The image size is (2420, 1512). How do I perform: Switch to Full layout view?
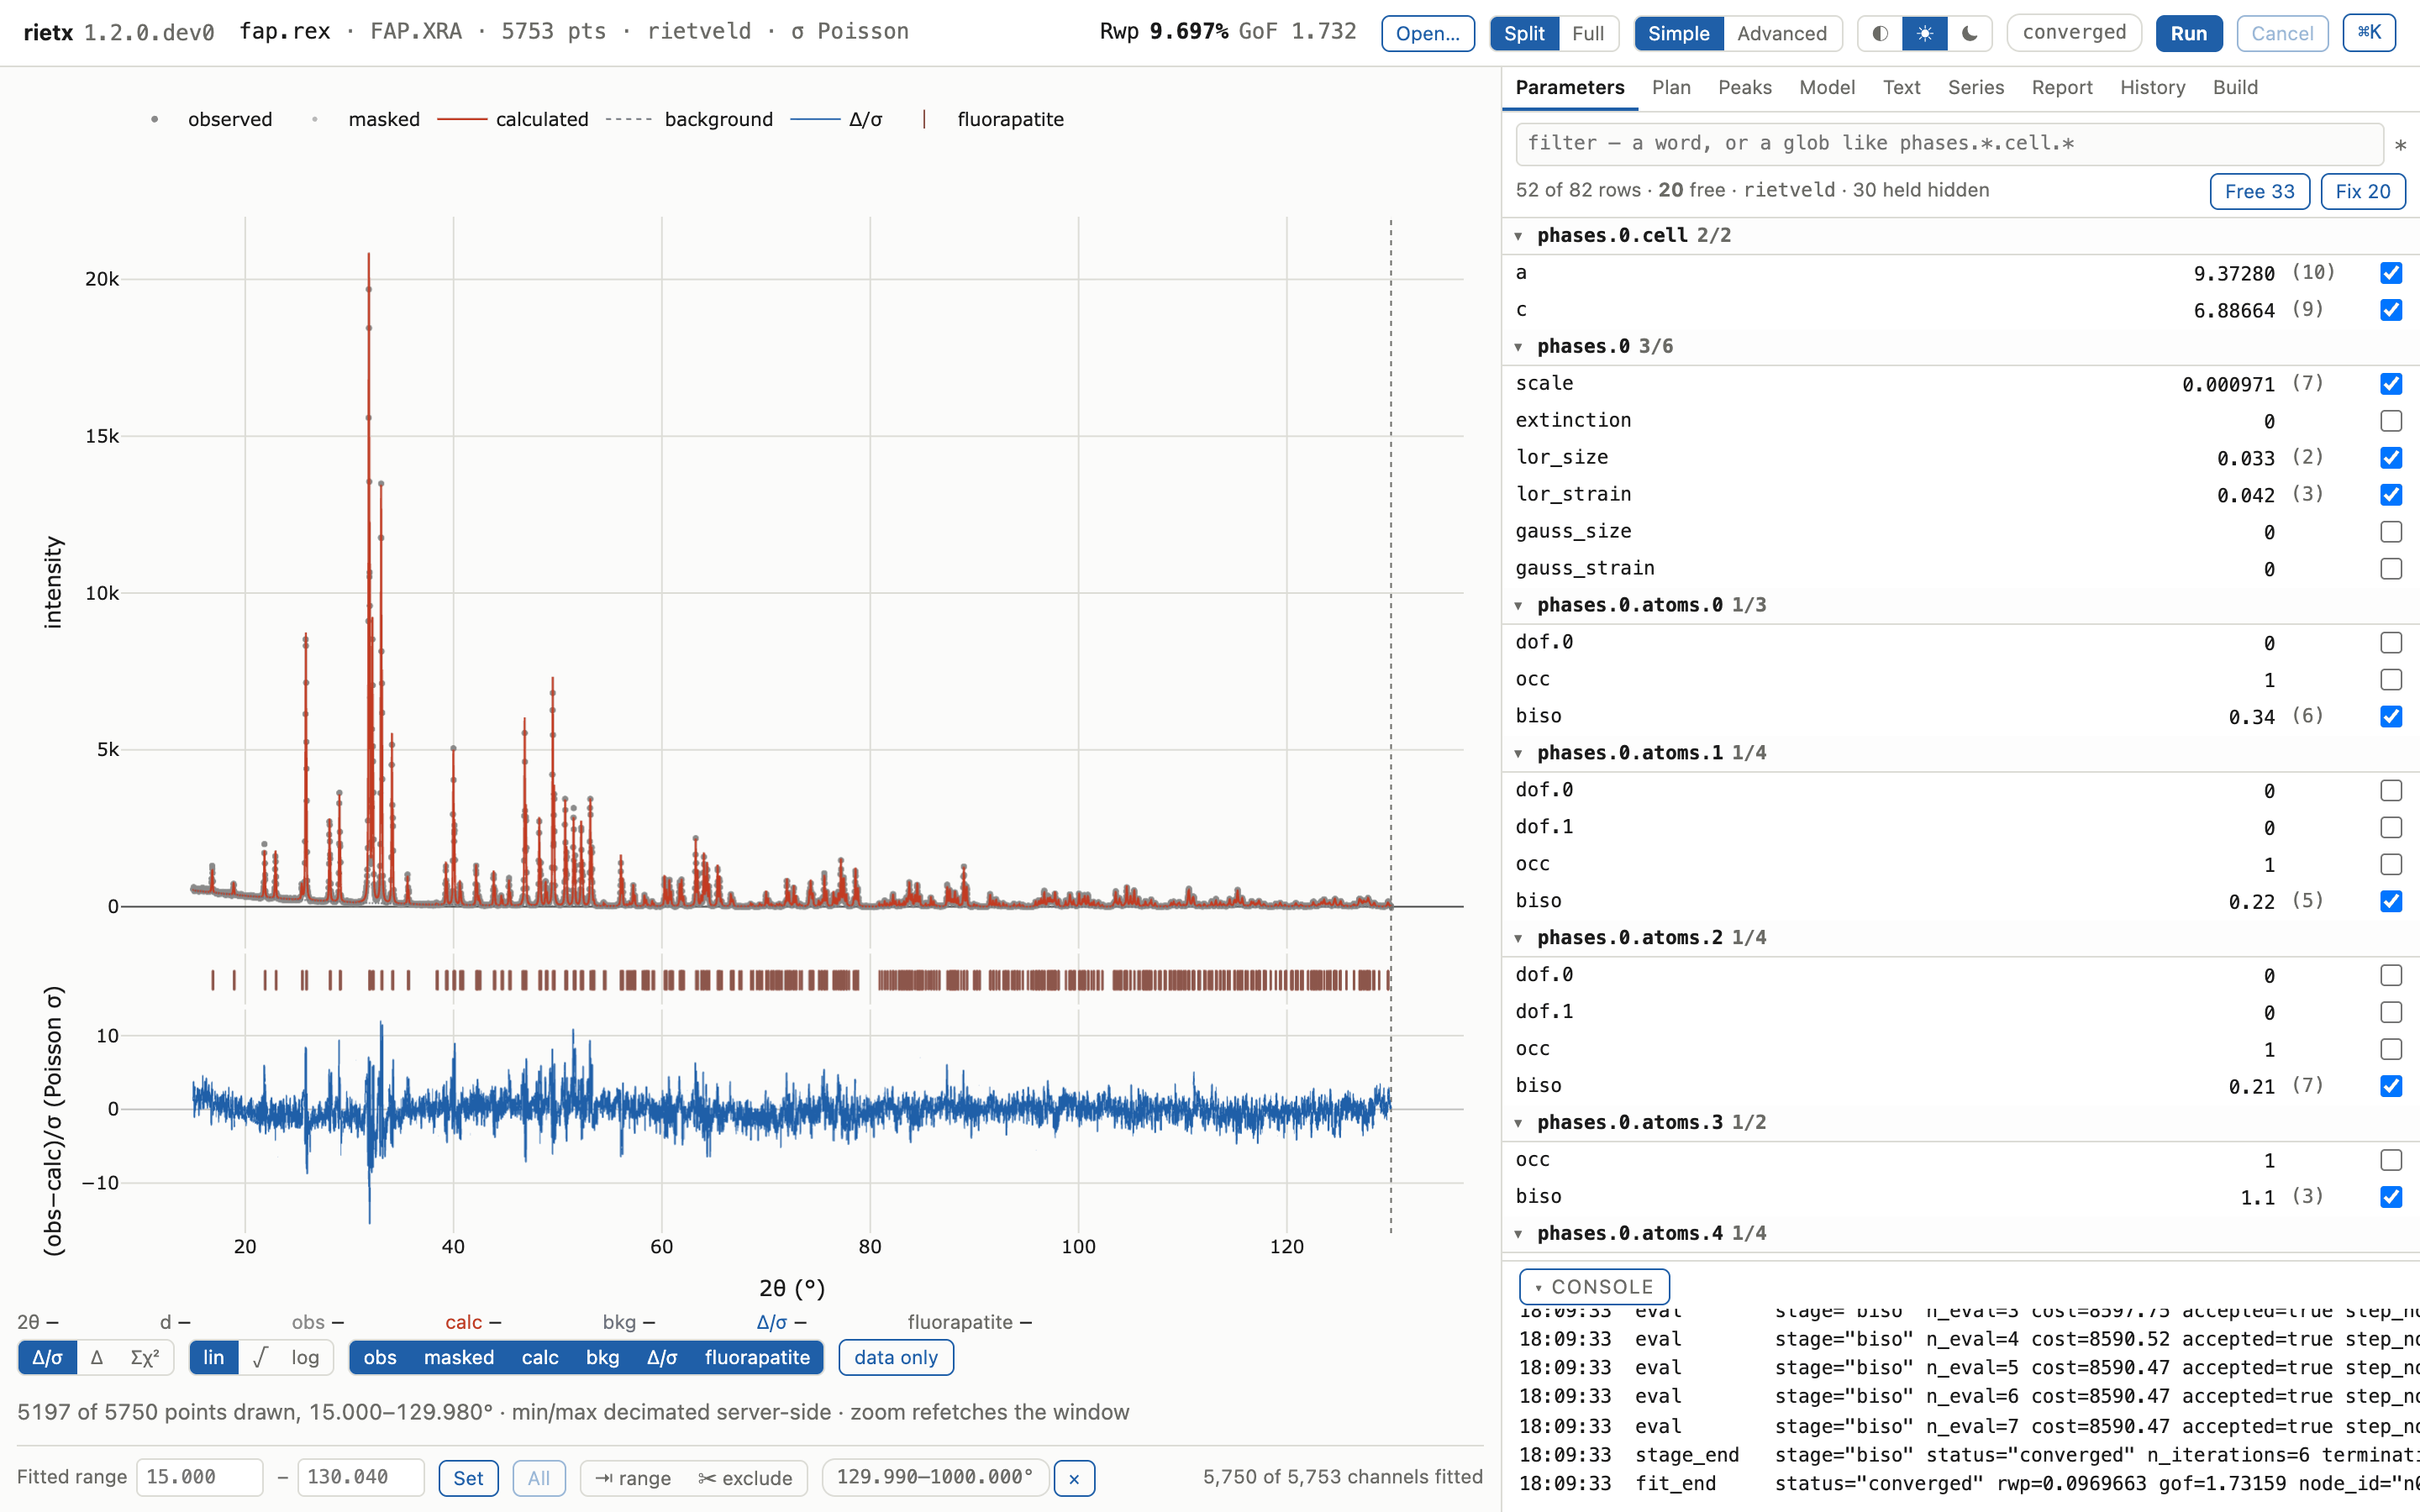click(x=1588, y=33)
